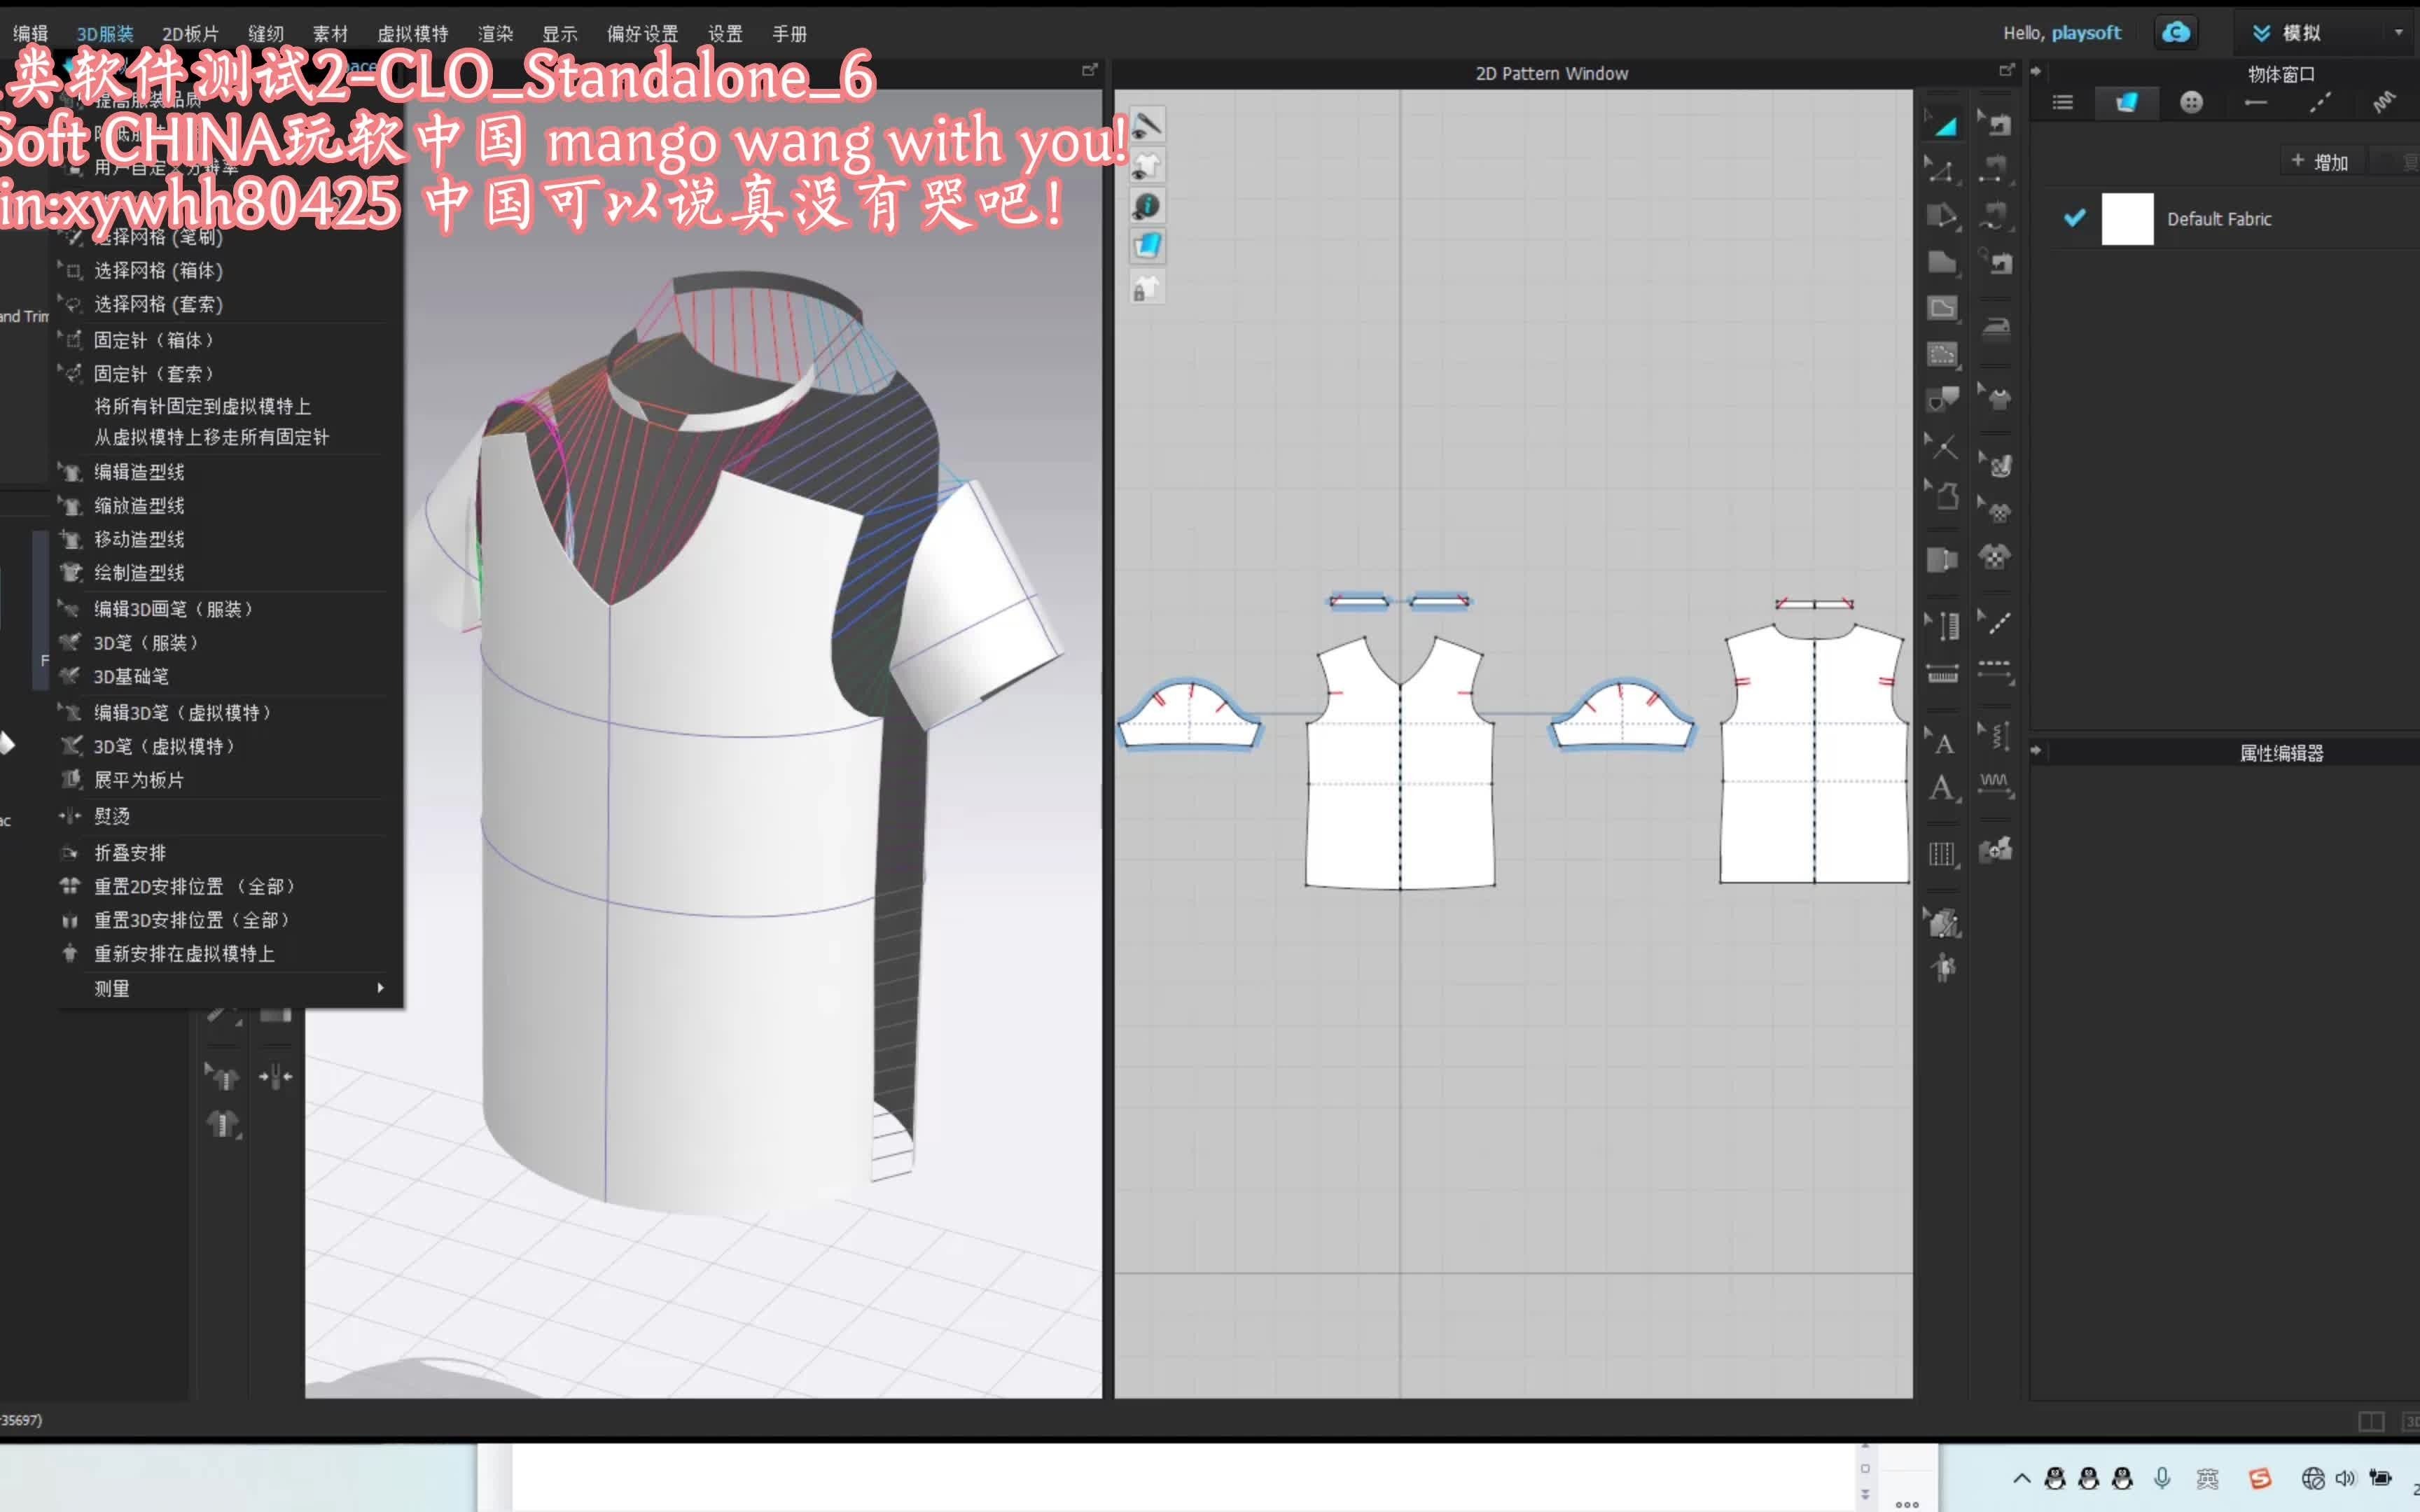The width and height of the screenshot is (2420, 1512).
Task: Open the 素材 menu
Action: click(330, 34)
